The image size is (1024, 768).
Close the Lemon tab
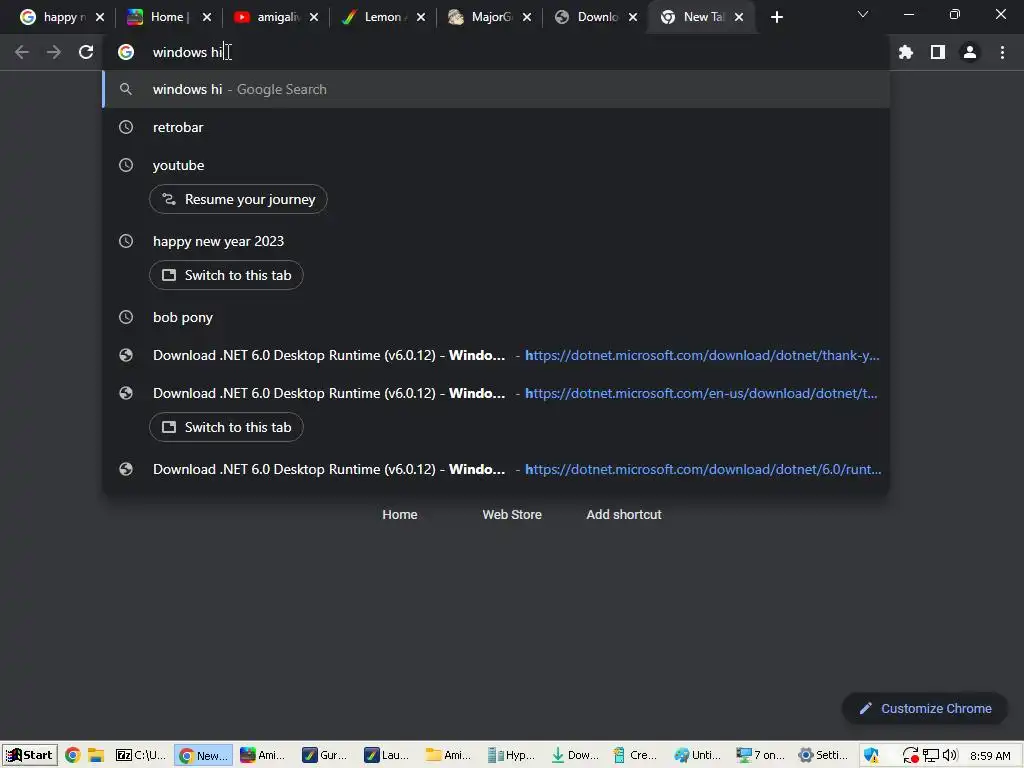(x=421, y=17)
